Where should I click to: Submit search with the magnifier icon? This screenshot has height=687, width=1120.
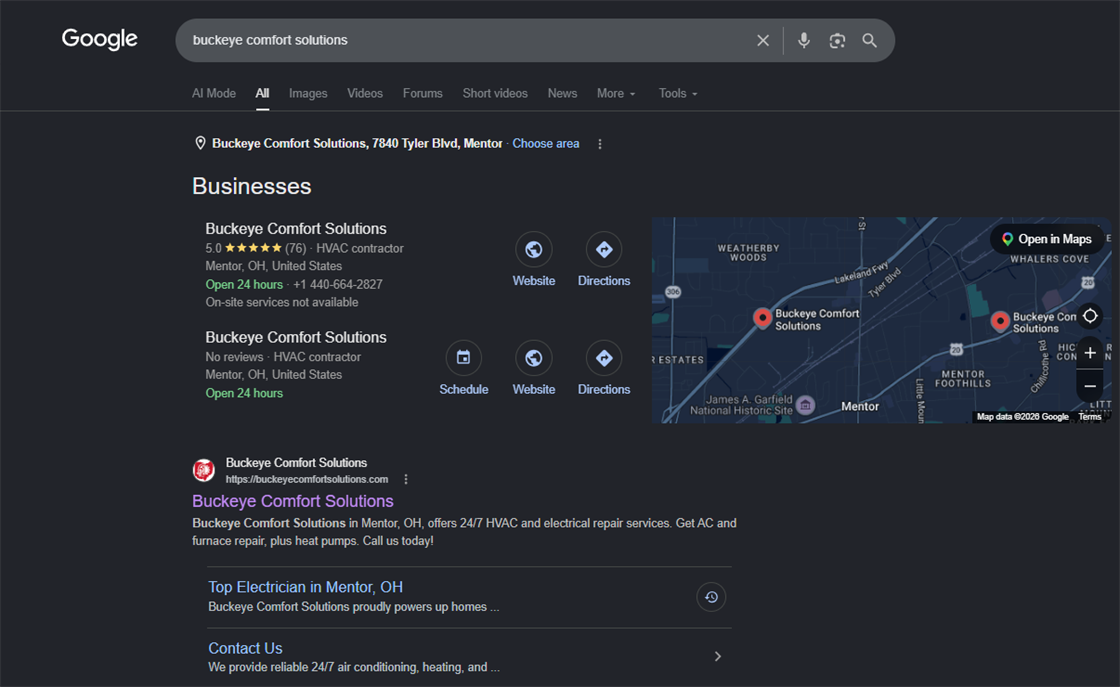(869, 41)
